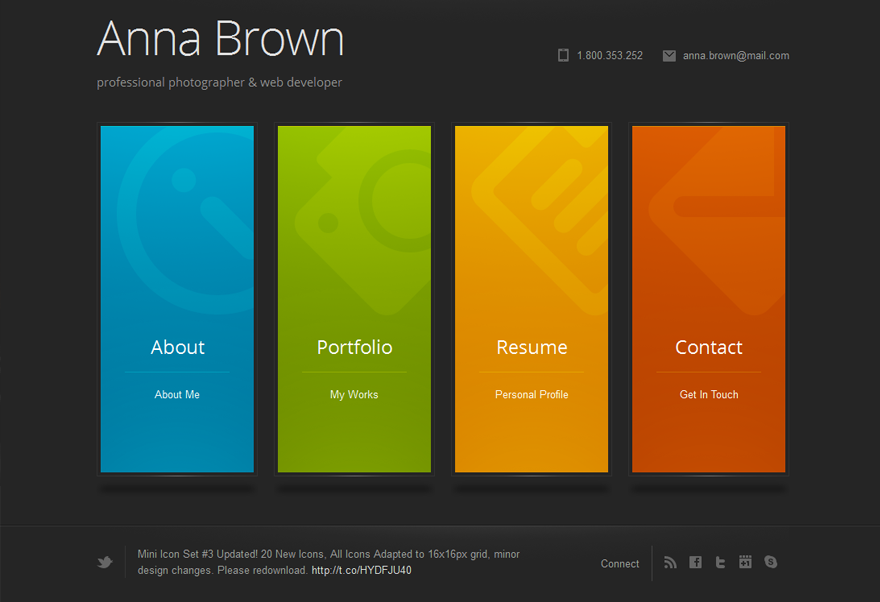Screen dimensions: 880x602
Task: Click the 'professional photographer & web developer' tagline
Action: point(219,82)
